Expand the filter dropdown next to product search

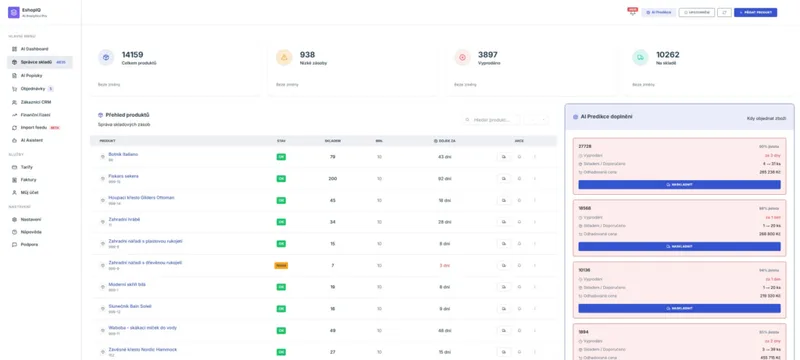click(x=537, y=120)
